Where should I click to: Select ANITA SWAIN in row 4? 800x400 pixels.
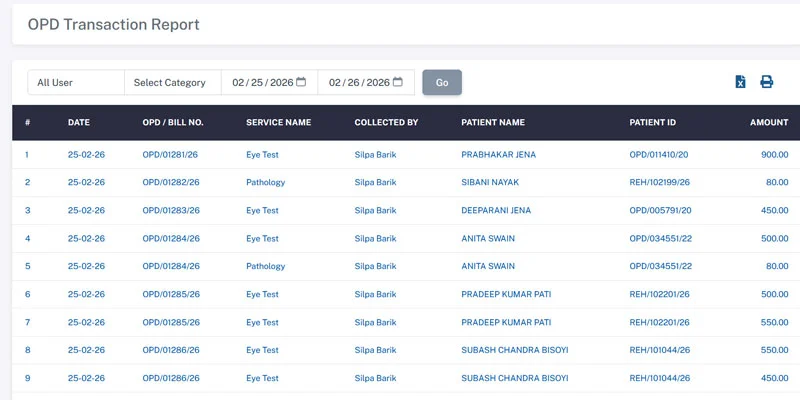pyautogui.click(x=488, y=238)
